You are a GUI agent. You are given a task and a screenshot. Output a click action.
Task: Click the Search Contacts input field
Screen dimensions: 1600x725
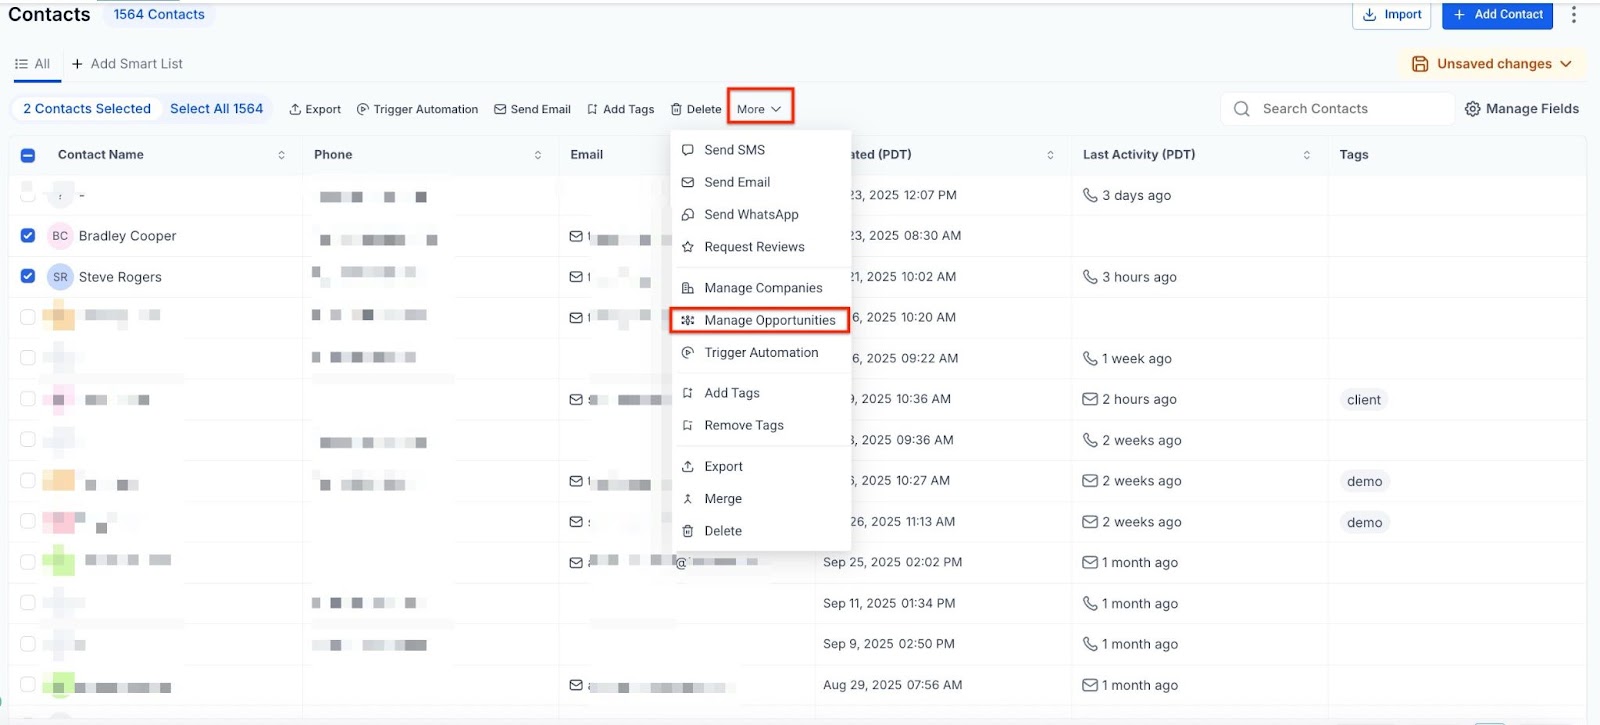pos(1350,109)
